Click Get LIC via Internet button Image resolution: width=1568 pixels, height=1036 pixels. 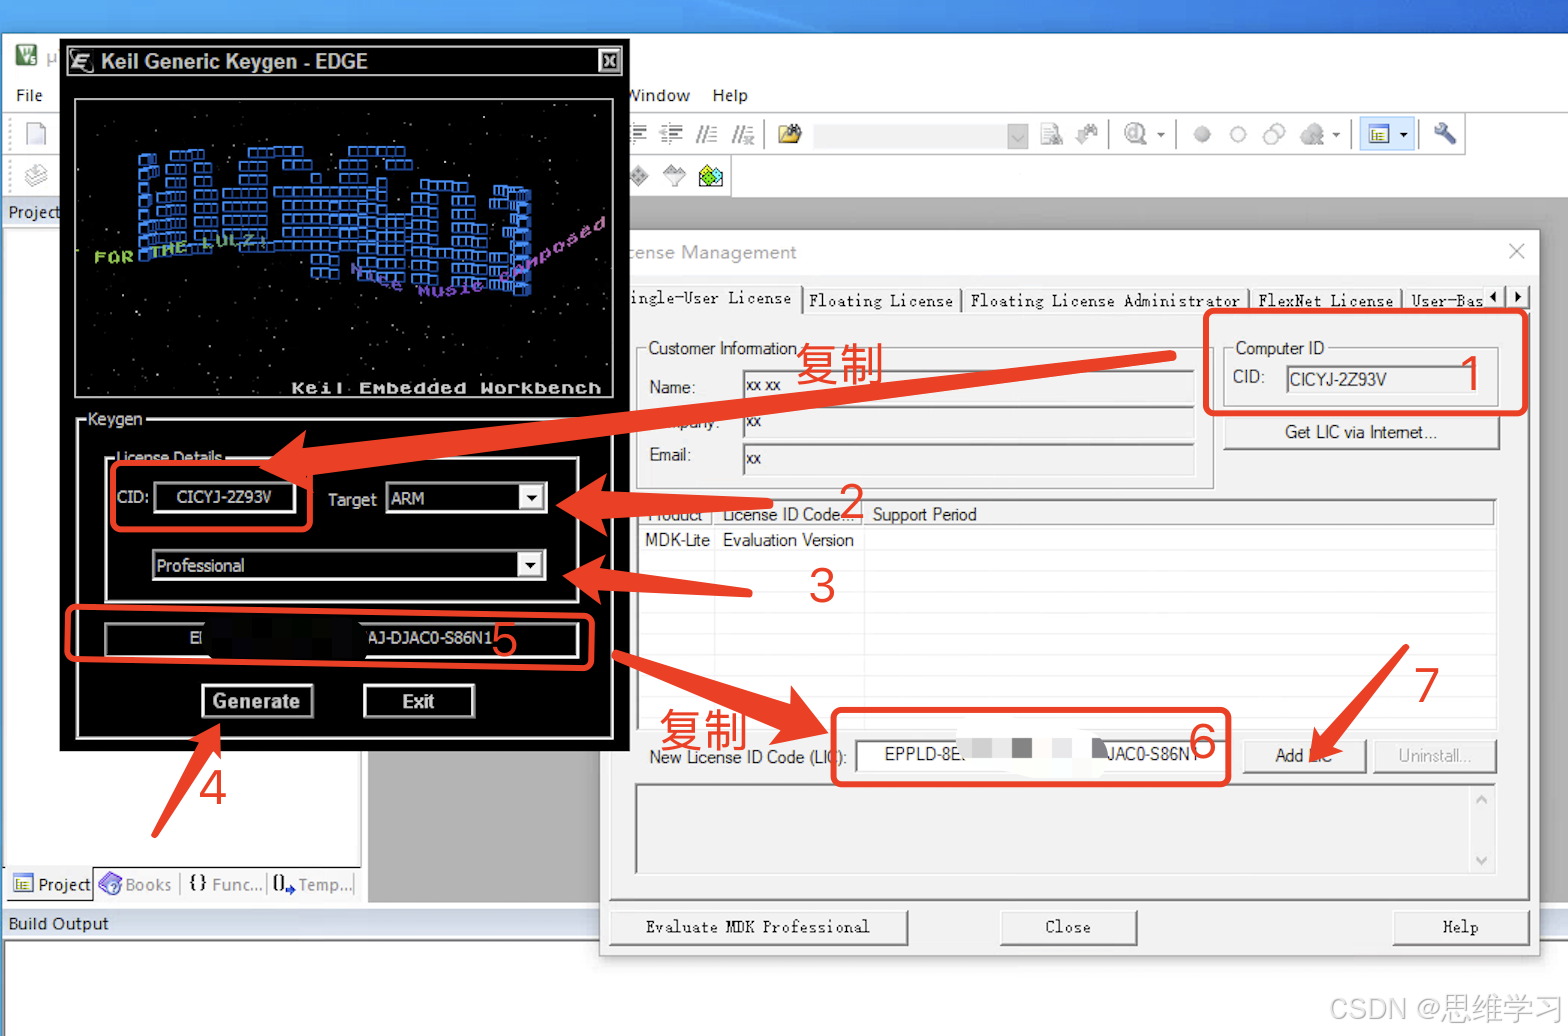(1361, 432)
